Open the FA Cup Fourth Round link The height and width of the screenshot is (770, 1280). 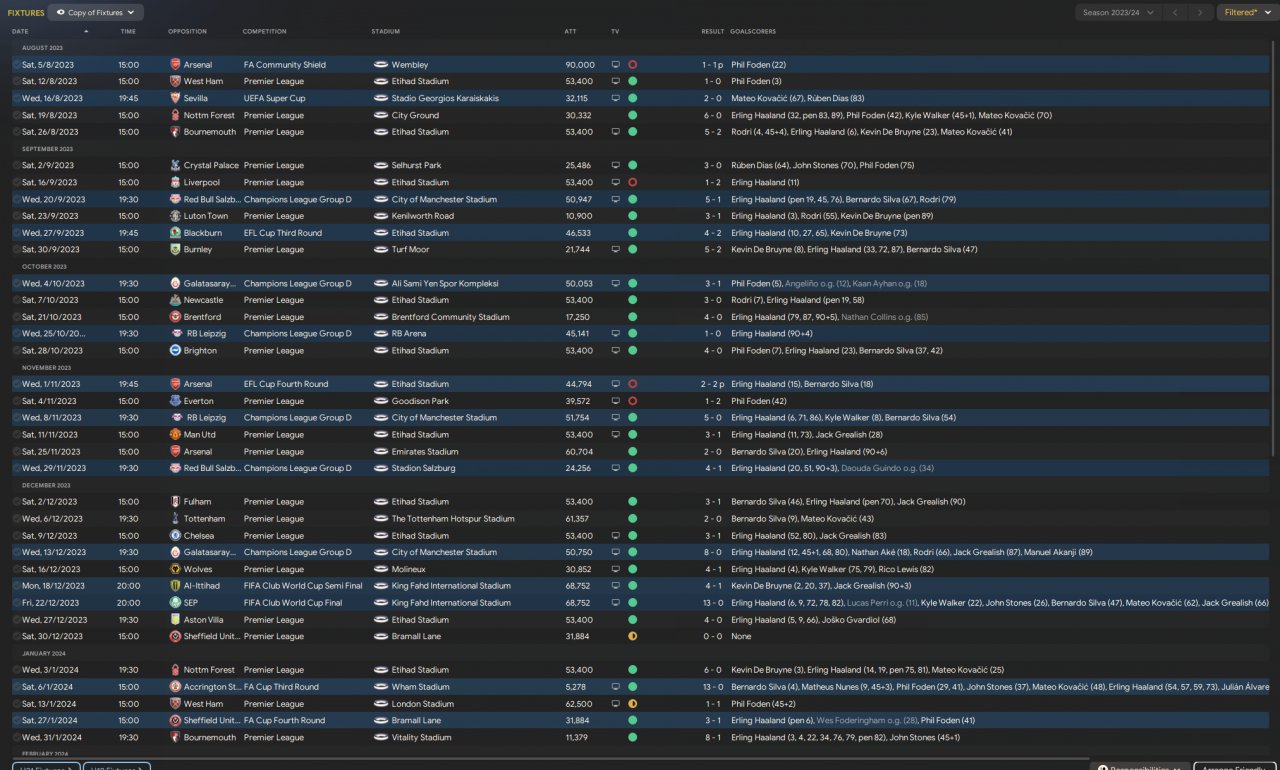[285, 721]
